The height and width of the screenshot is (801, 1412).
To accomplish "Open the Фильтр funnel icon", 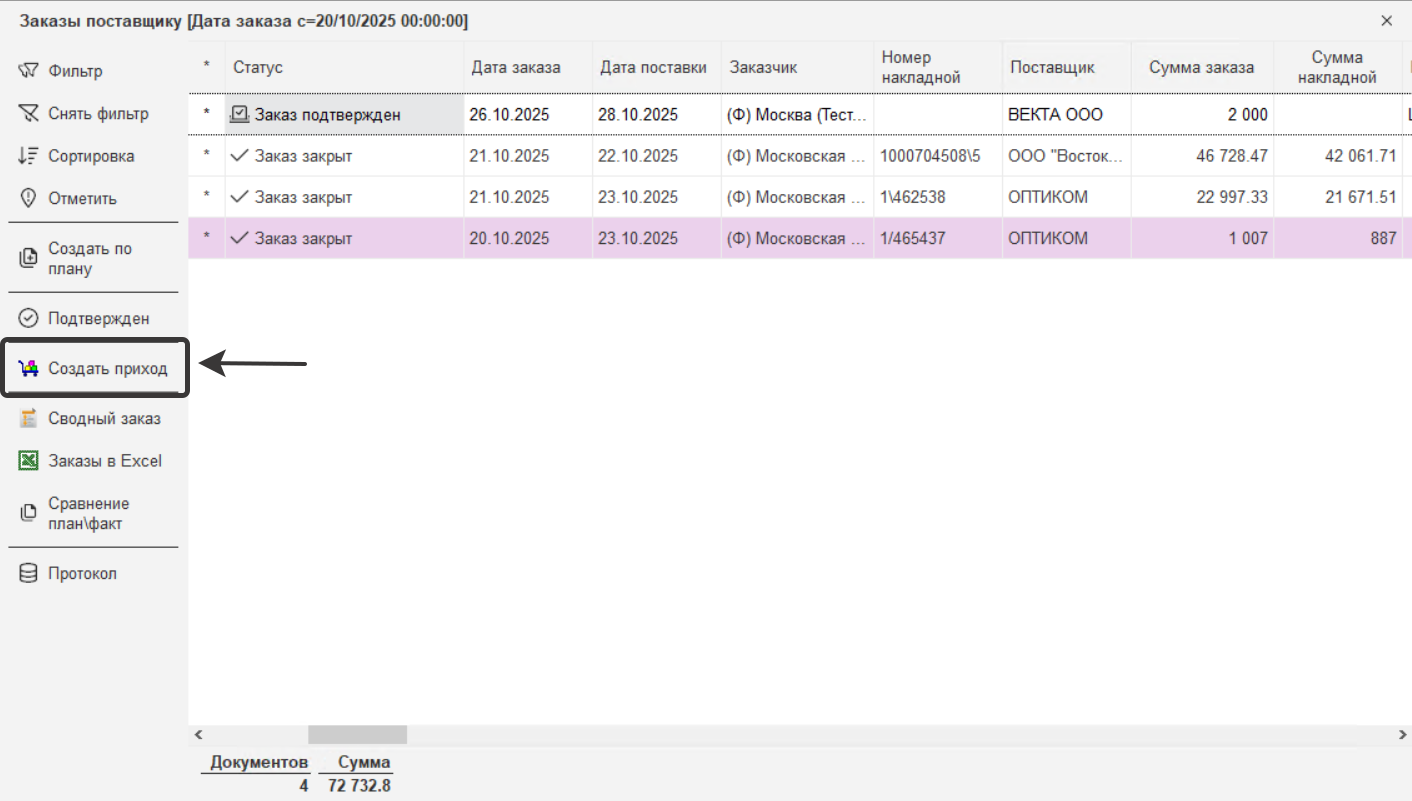I will (29, 71).
